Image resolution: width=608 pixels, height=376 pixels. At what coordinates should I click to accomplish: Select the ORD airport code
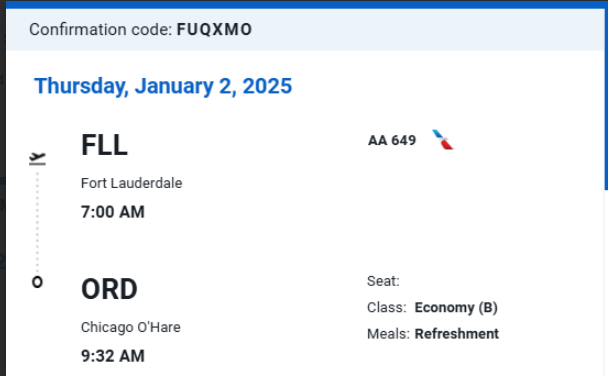[109, 289]
